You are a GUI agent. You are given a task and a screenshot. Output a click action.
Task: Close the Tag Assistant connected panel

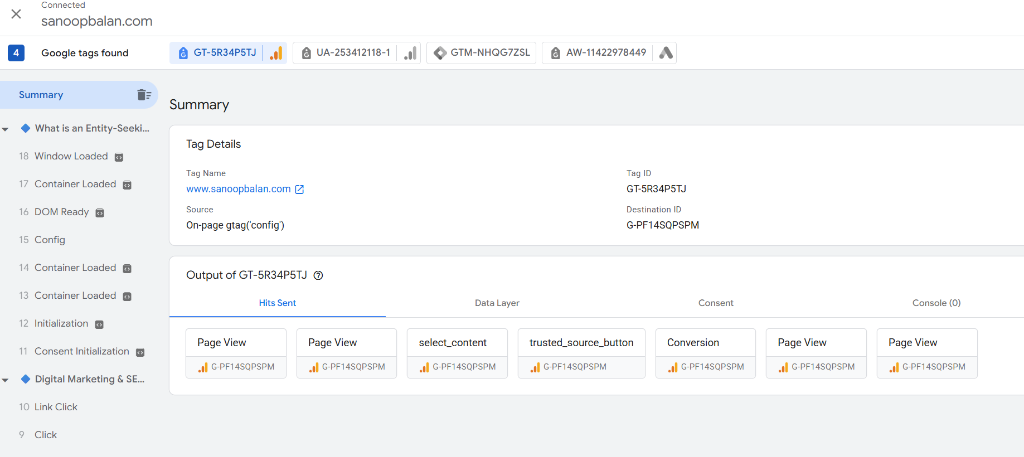[16, 14]
